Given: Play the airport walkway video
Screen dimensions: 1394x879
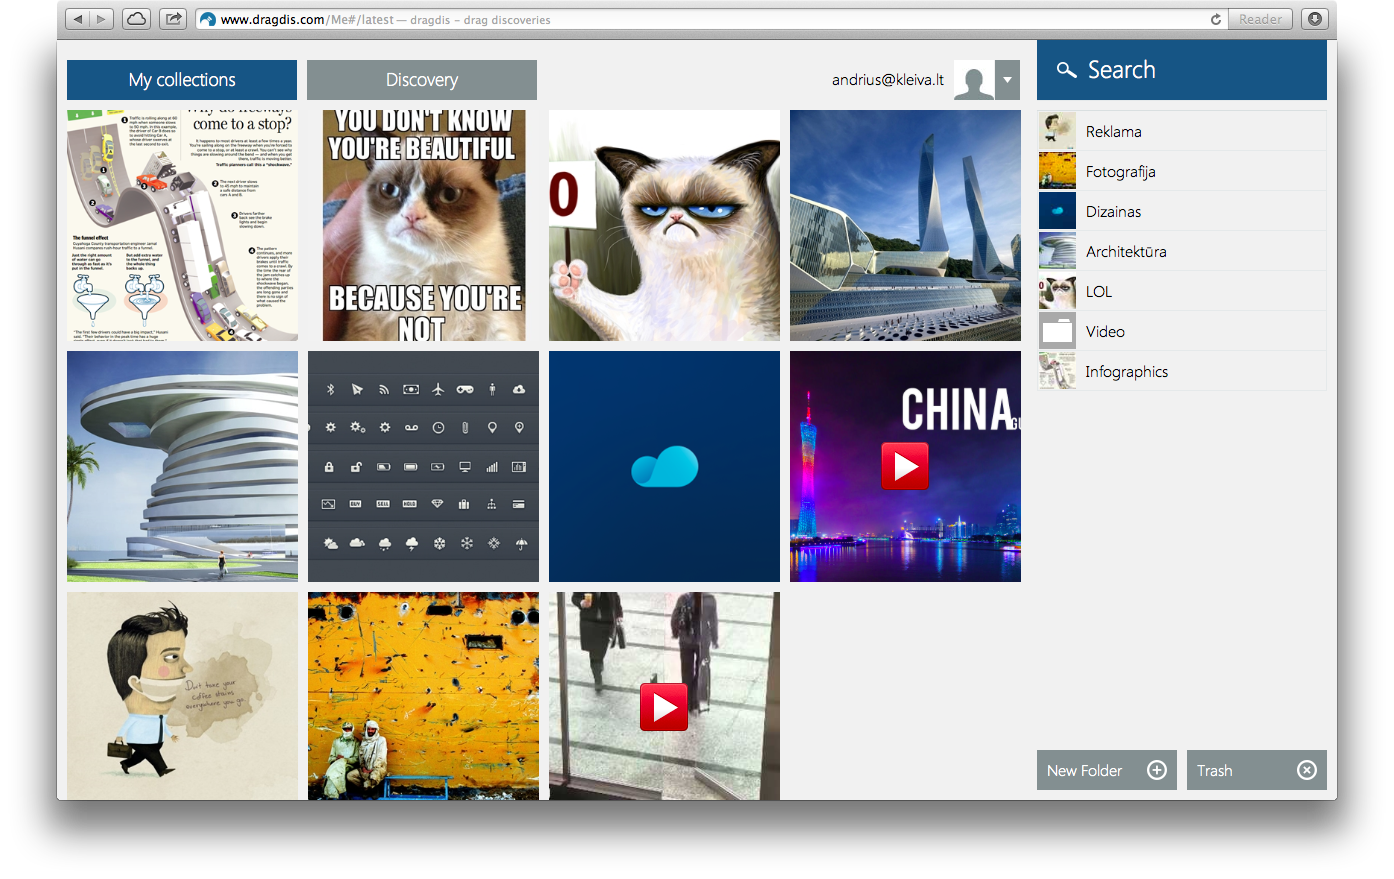Looking at the screenshot, I should (x=664, y=707).
